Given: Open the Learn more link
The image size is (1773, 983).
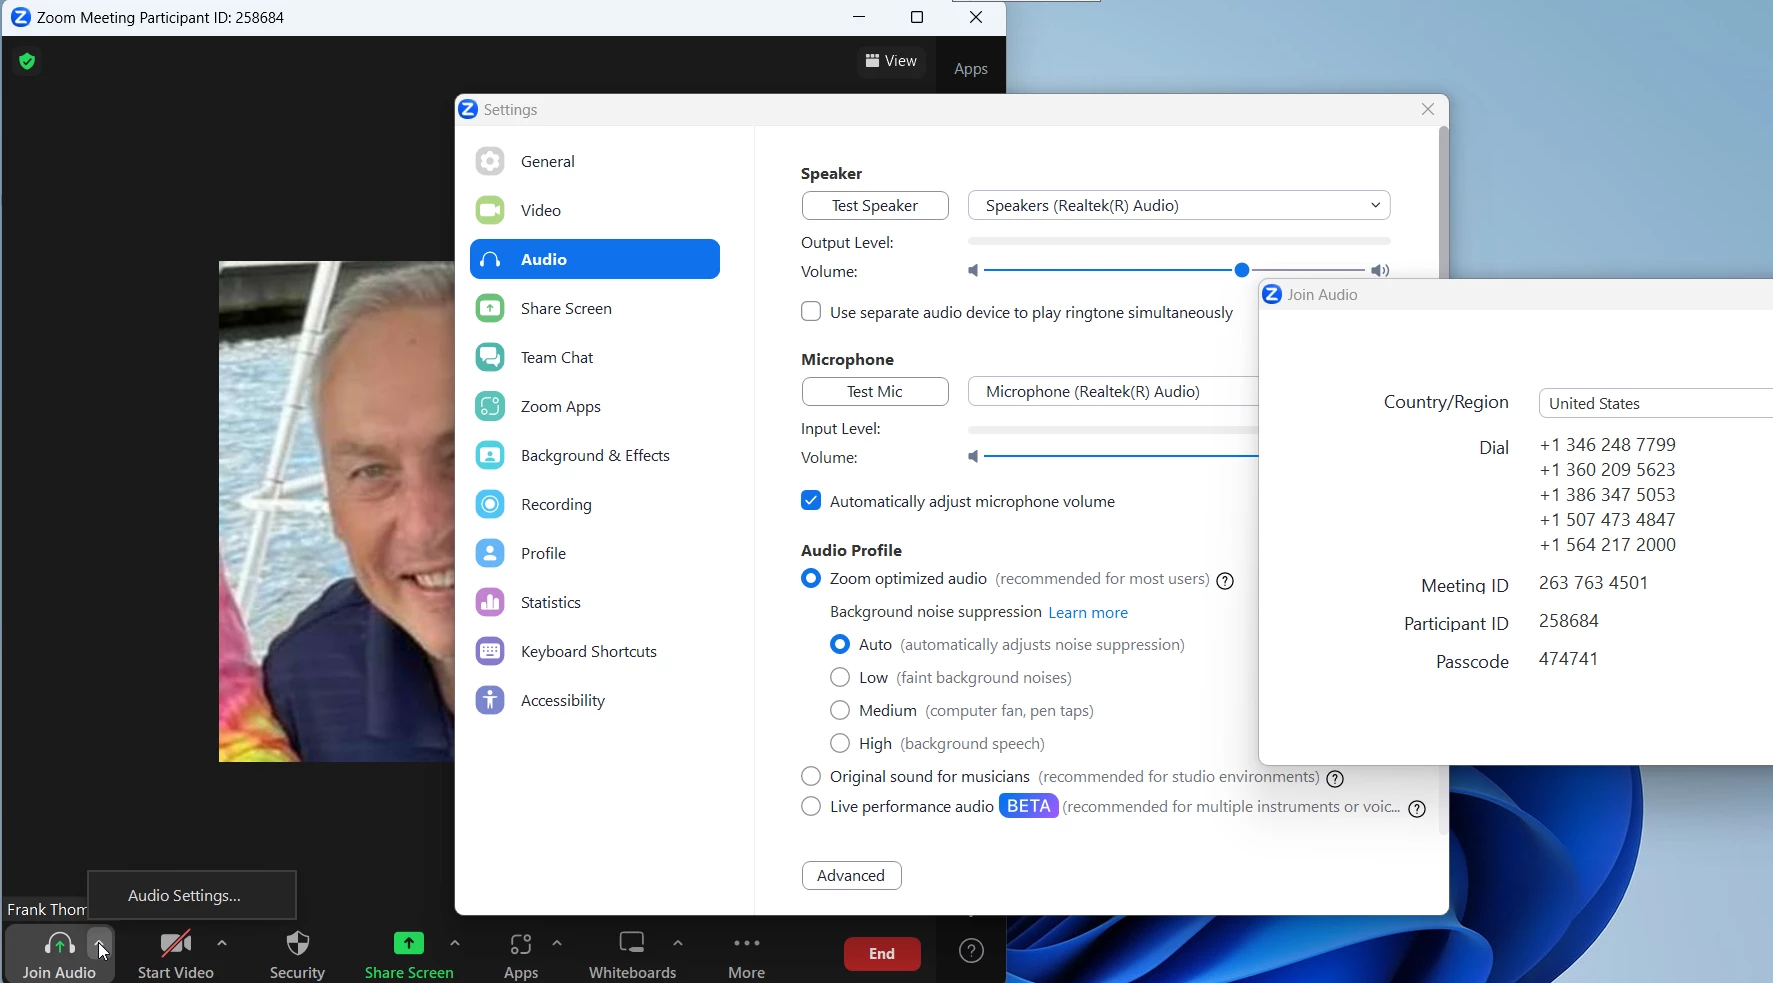Looking at the screenshot, I should pyautogui.click(x=1089, y=613).
